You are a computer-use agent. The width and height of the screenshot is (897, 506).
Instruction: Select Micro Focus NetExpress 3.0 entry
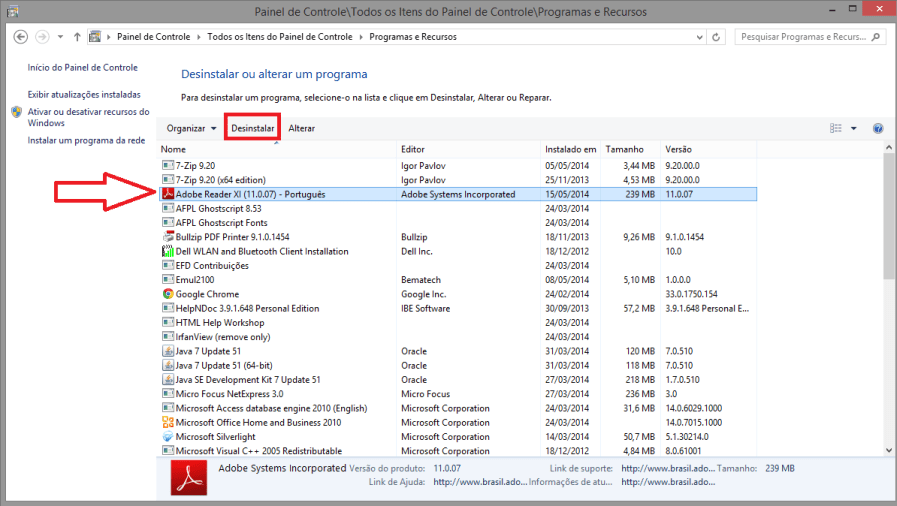pyautogui.click(x=229, y=394)
